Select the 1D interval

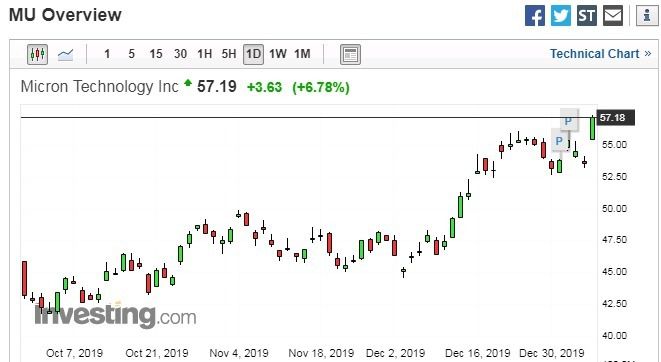253,54
